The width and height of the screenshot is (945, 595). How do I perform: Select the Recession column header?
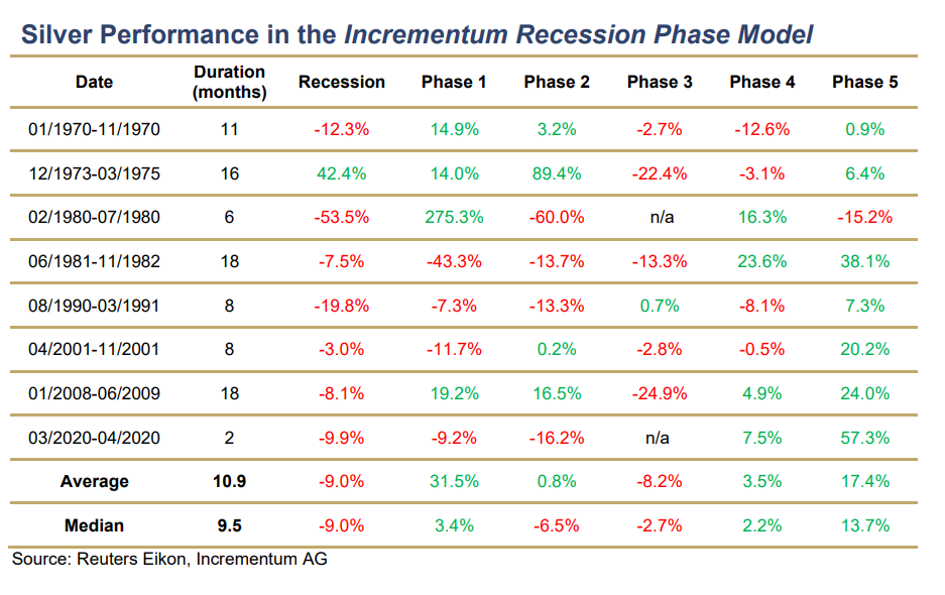pyautogui.click(x=341, y=82)
